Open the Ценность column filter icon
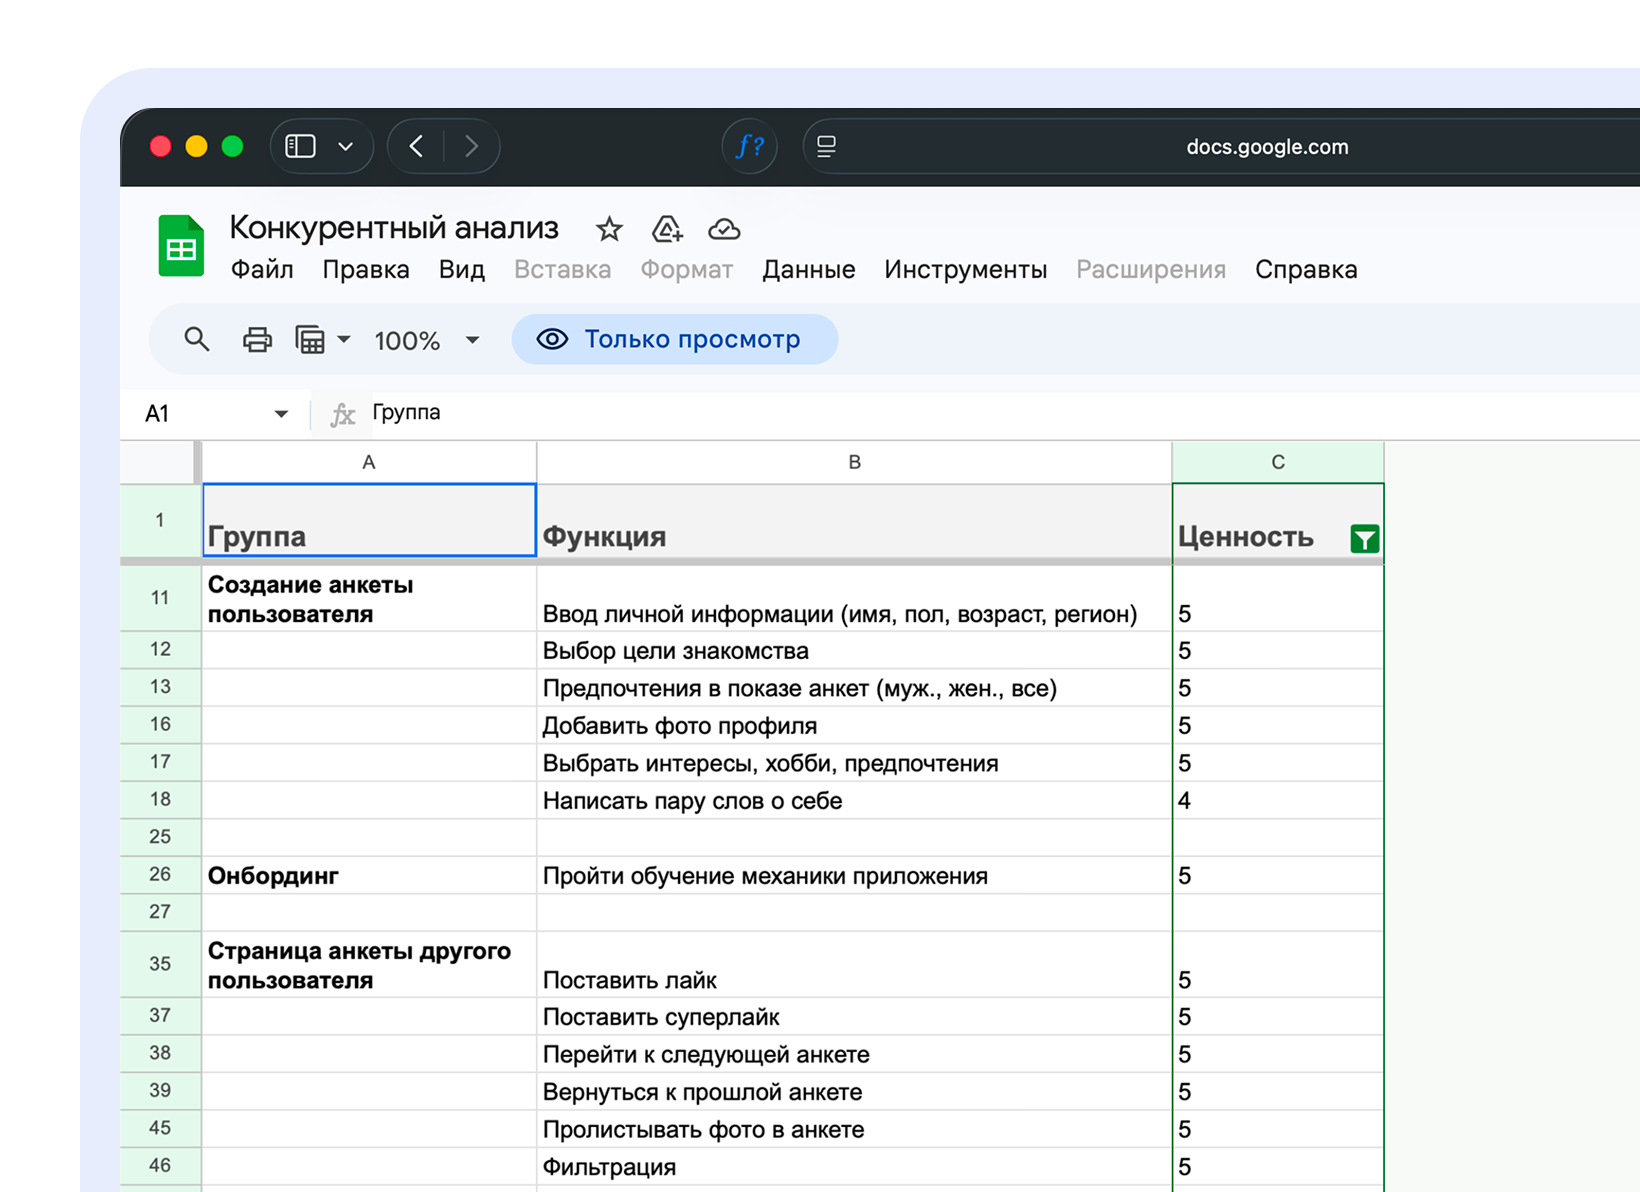This screenshot has height=1192, width=1640. point(1364,539)
